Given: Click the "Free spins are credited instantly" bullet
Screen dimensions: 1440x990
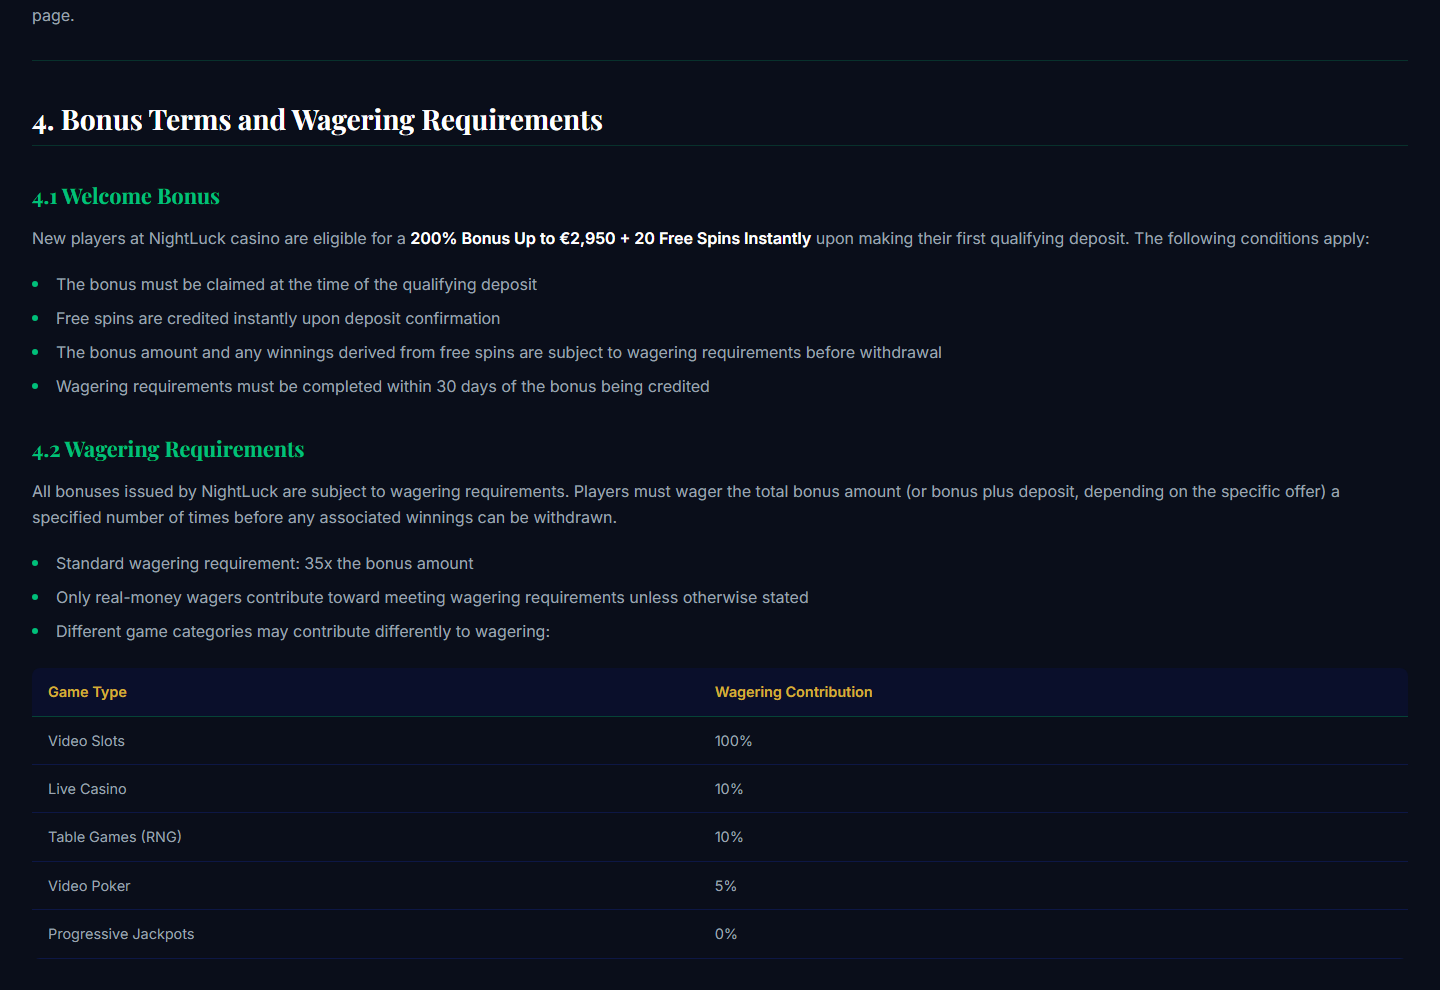Looking at the screenshot, I should 278,319.
